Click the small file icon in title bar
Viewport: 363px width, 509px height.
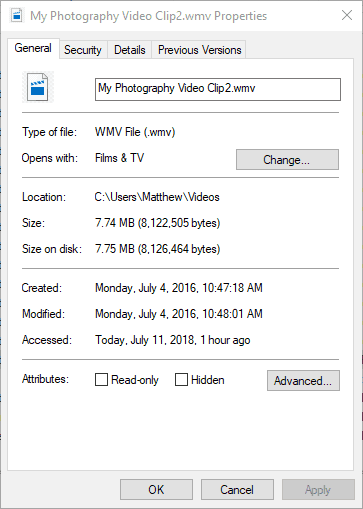pyautogui.click(x=17, y=15)
